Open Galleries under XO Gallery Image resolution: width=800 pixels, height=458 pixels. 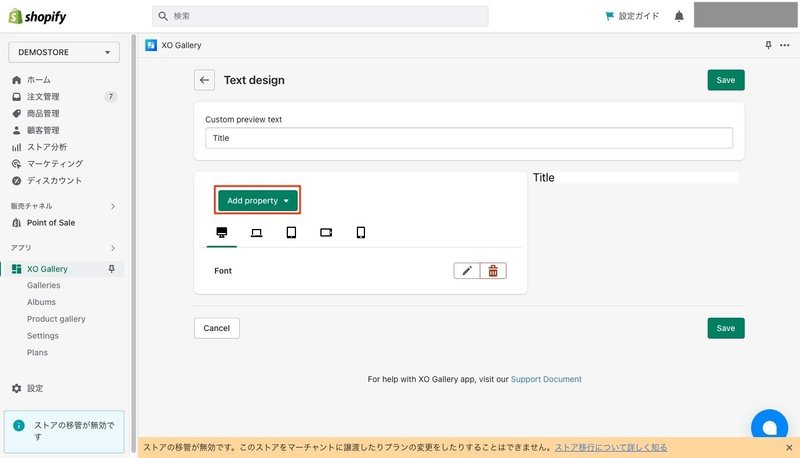point(43,286)
